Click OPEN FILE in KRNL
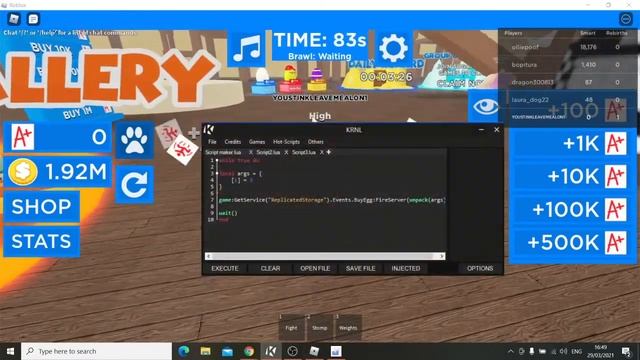The height and width of the screenshot is (360, 640). click(x=315, y=268)
